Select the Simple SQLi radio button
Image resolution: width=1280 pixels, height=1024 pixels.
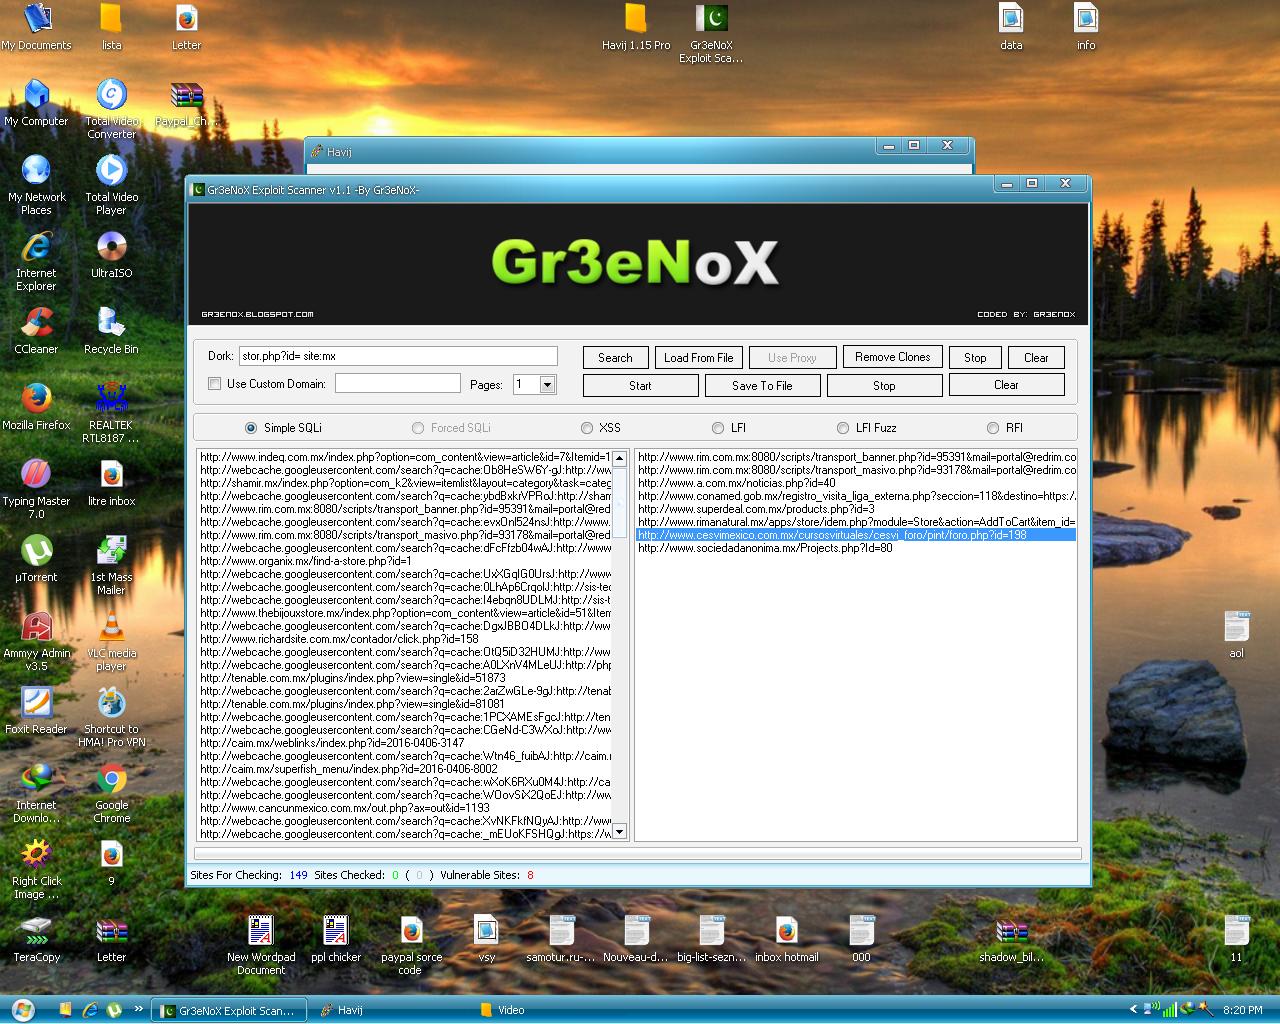click(251, 428)
